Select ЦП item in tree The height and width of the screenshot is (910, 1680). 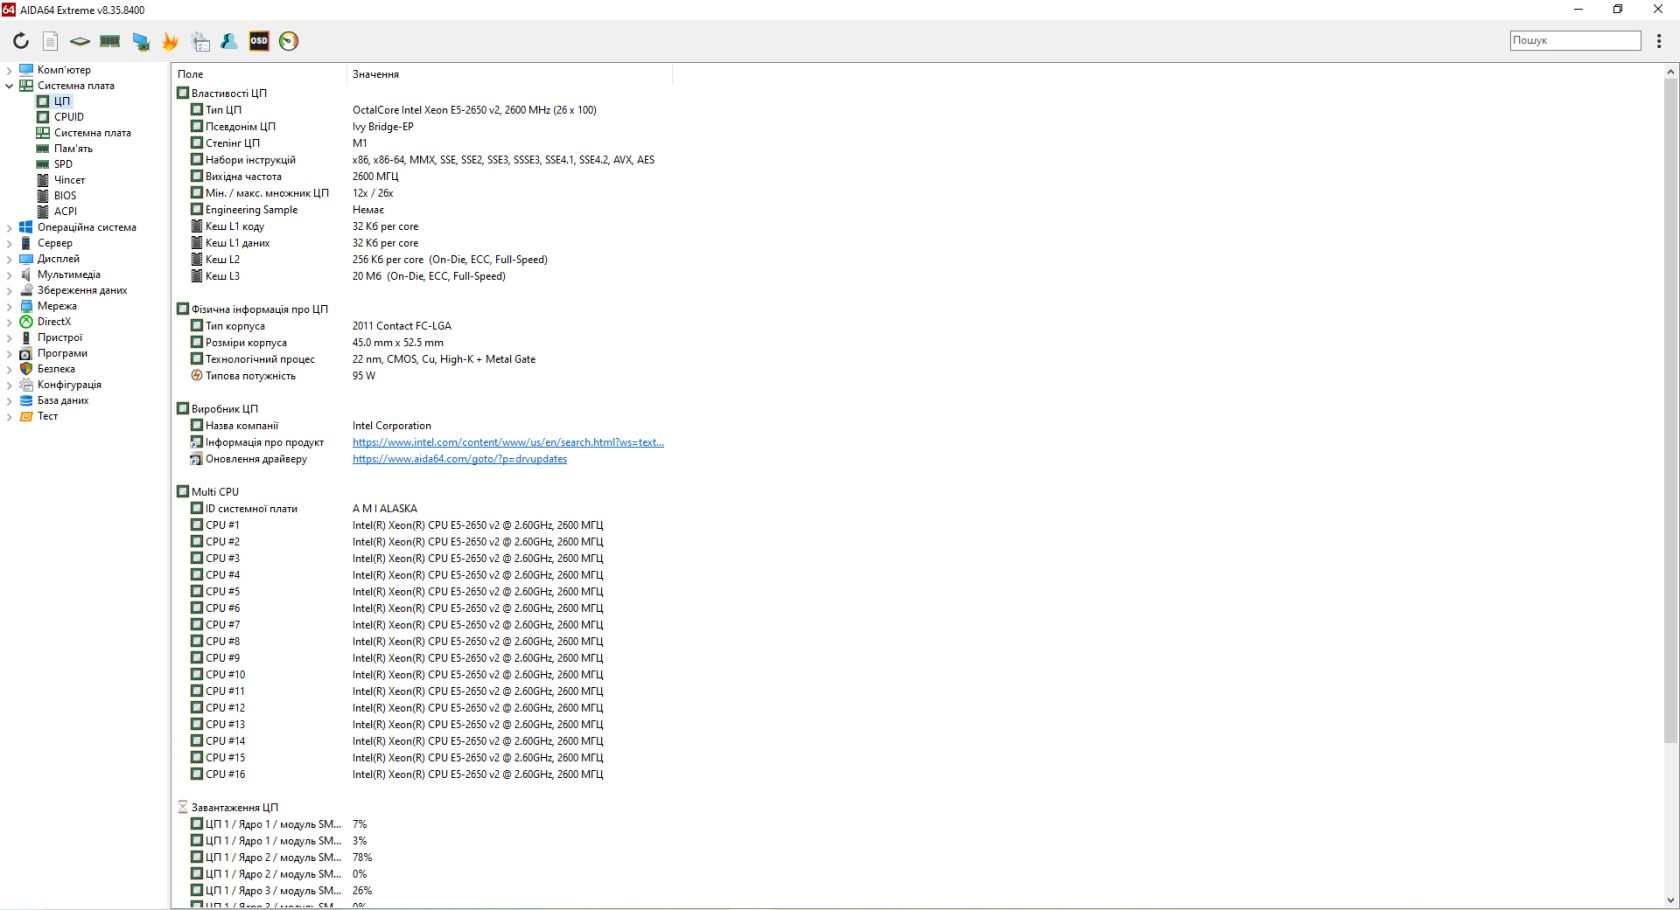[62, 101]
